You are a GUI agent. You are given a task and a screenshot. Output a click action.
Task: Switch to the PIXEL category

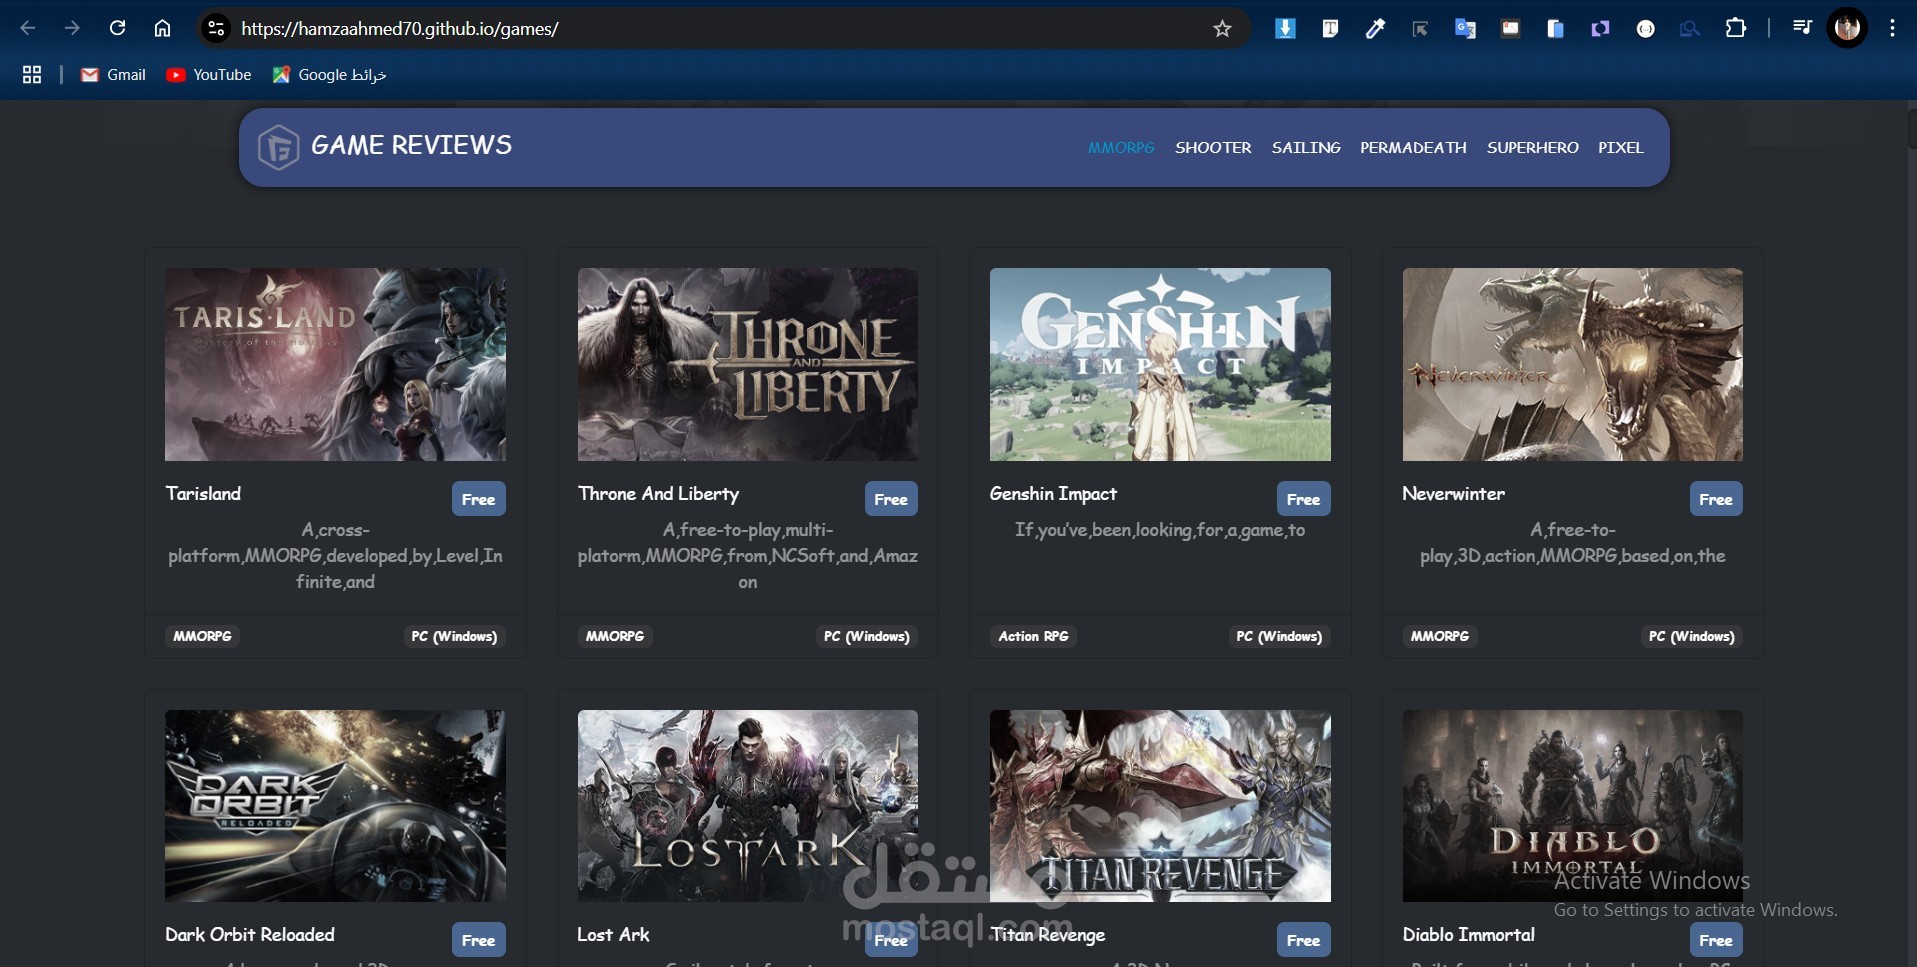[1621, 148]
